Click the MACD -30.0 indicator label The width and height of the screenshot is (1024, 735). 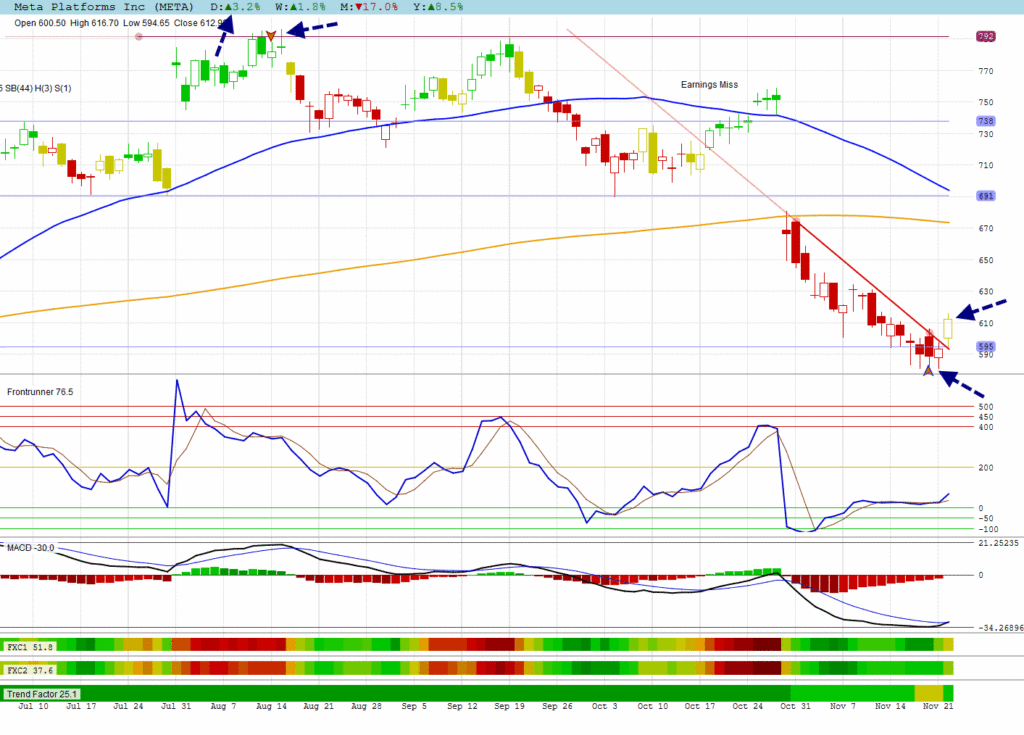point(30,548)
